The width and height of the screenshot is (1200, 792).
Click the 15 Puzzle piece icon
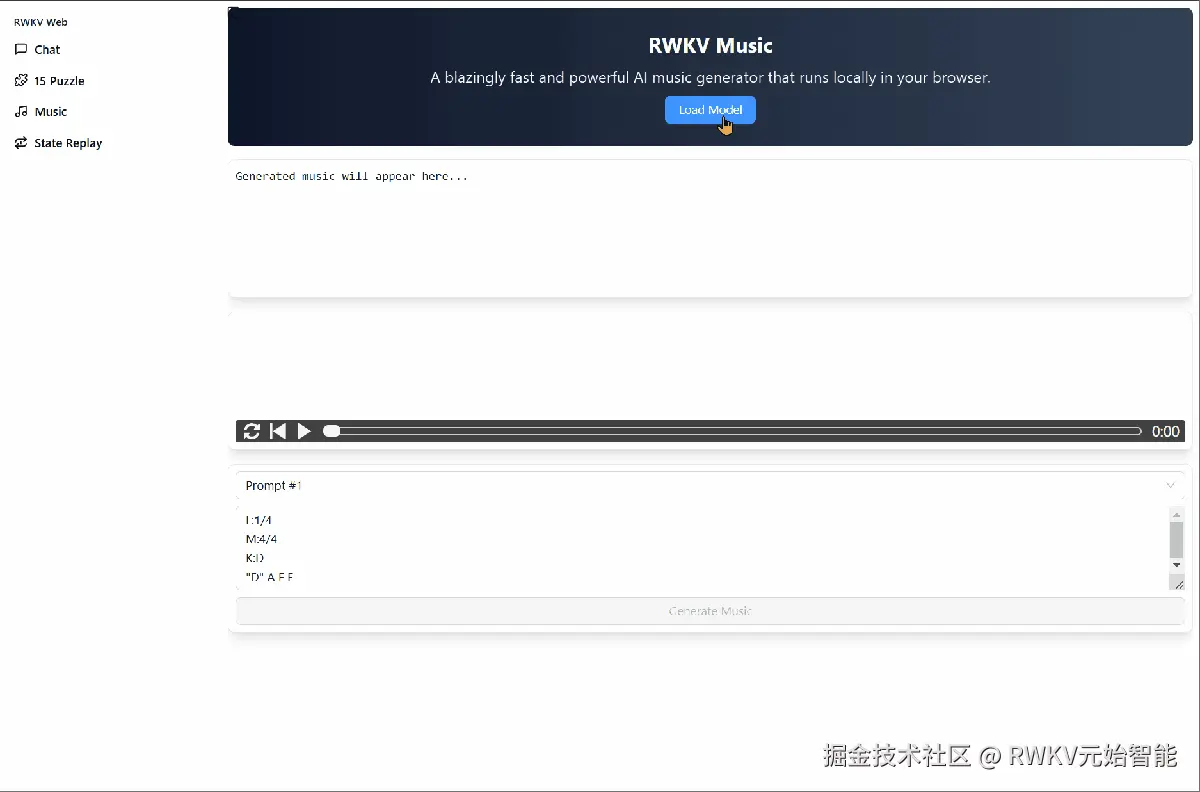pyautogui.click(x=21, y=80)
